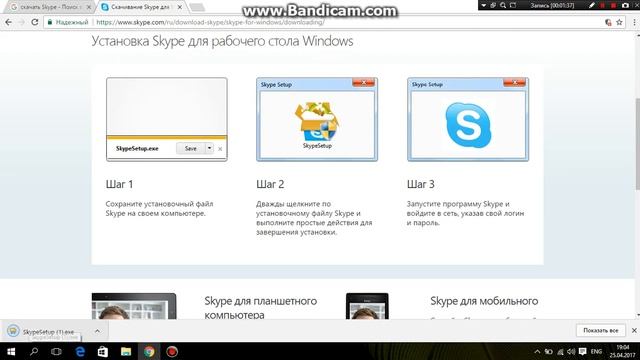Open "Skype для мобильного" link
640x360 pixels.
pos(484,301)
